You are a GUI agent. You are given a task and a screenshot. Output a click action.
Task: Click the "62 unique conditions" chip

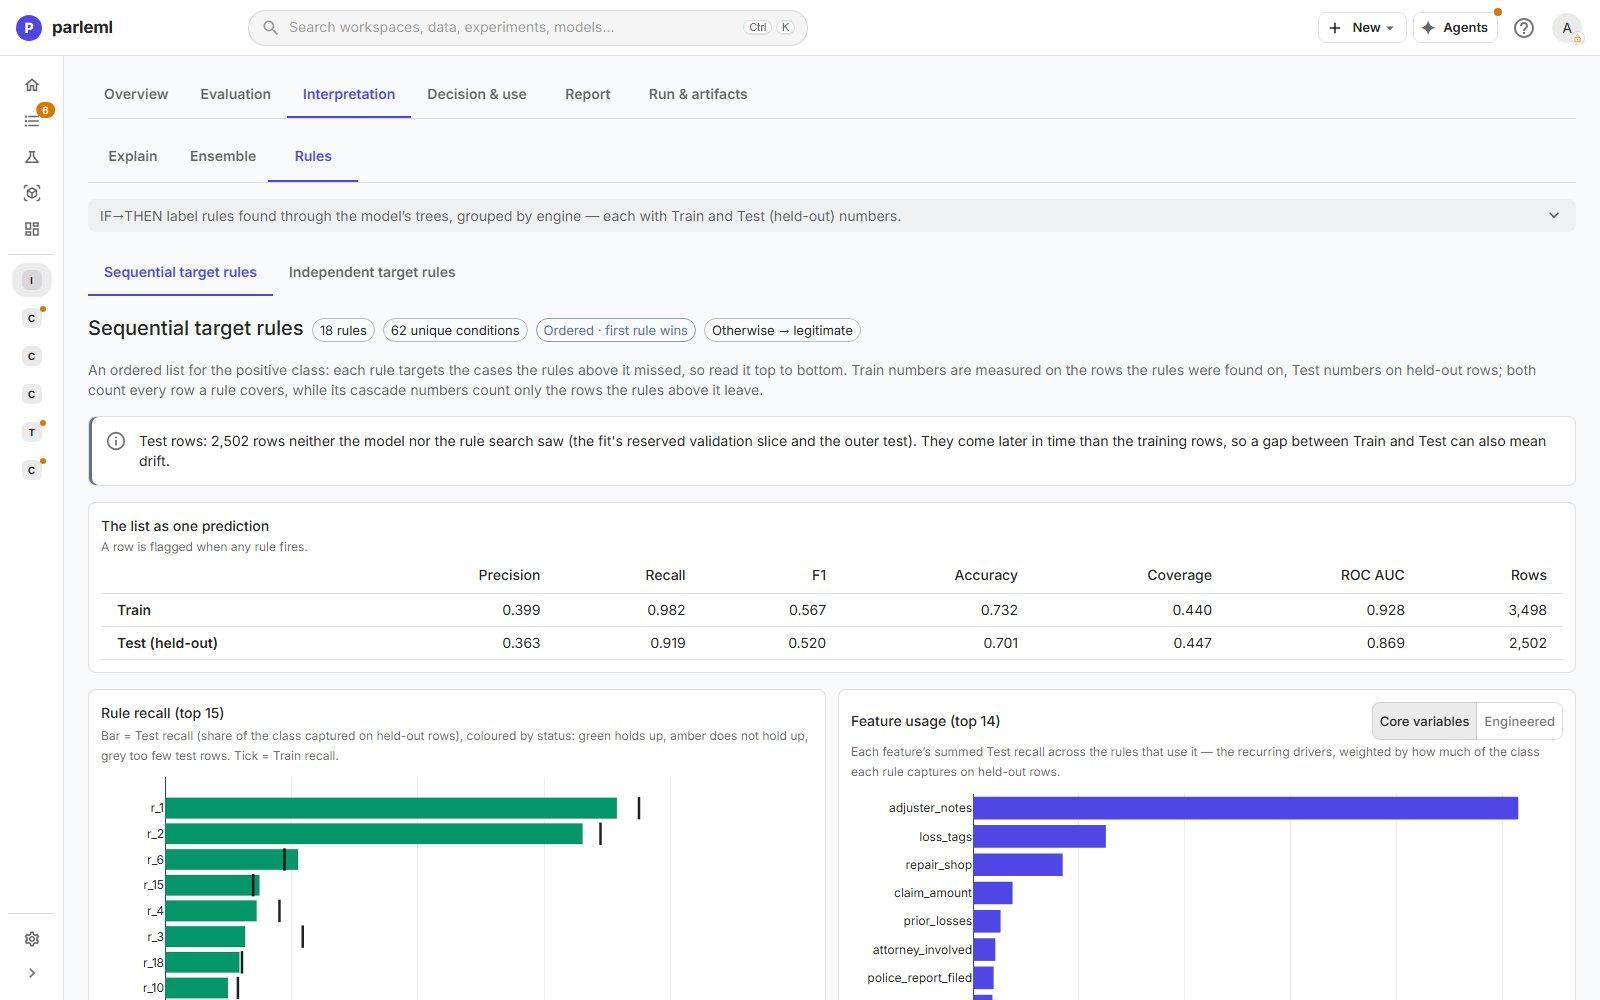click(455, 330)
